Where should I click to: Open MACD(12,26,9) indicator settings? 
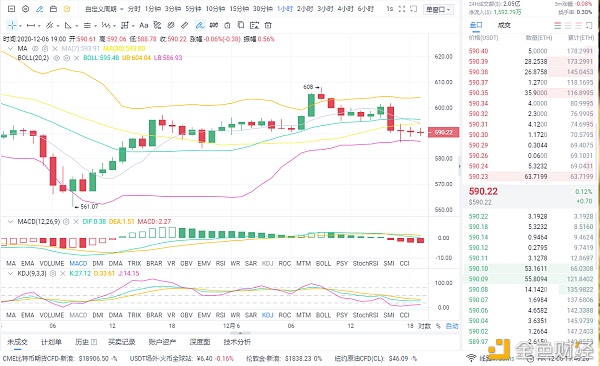(66, 222)
